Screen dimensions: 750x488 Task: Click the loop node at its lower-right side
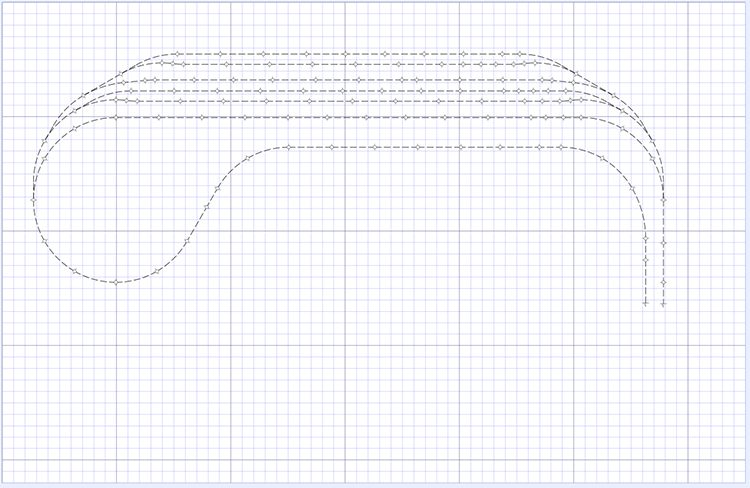[x=157, y=271]
